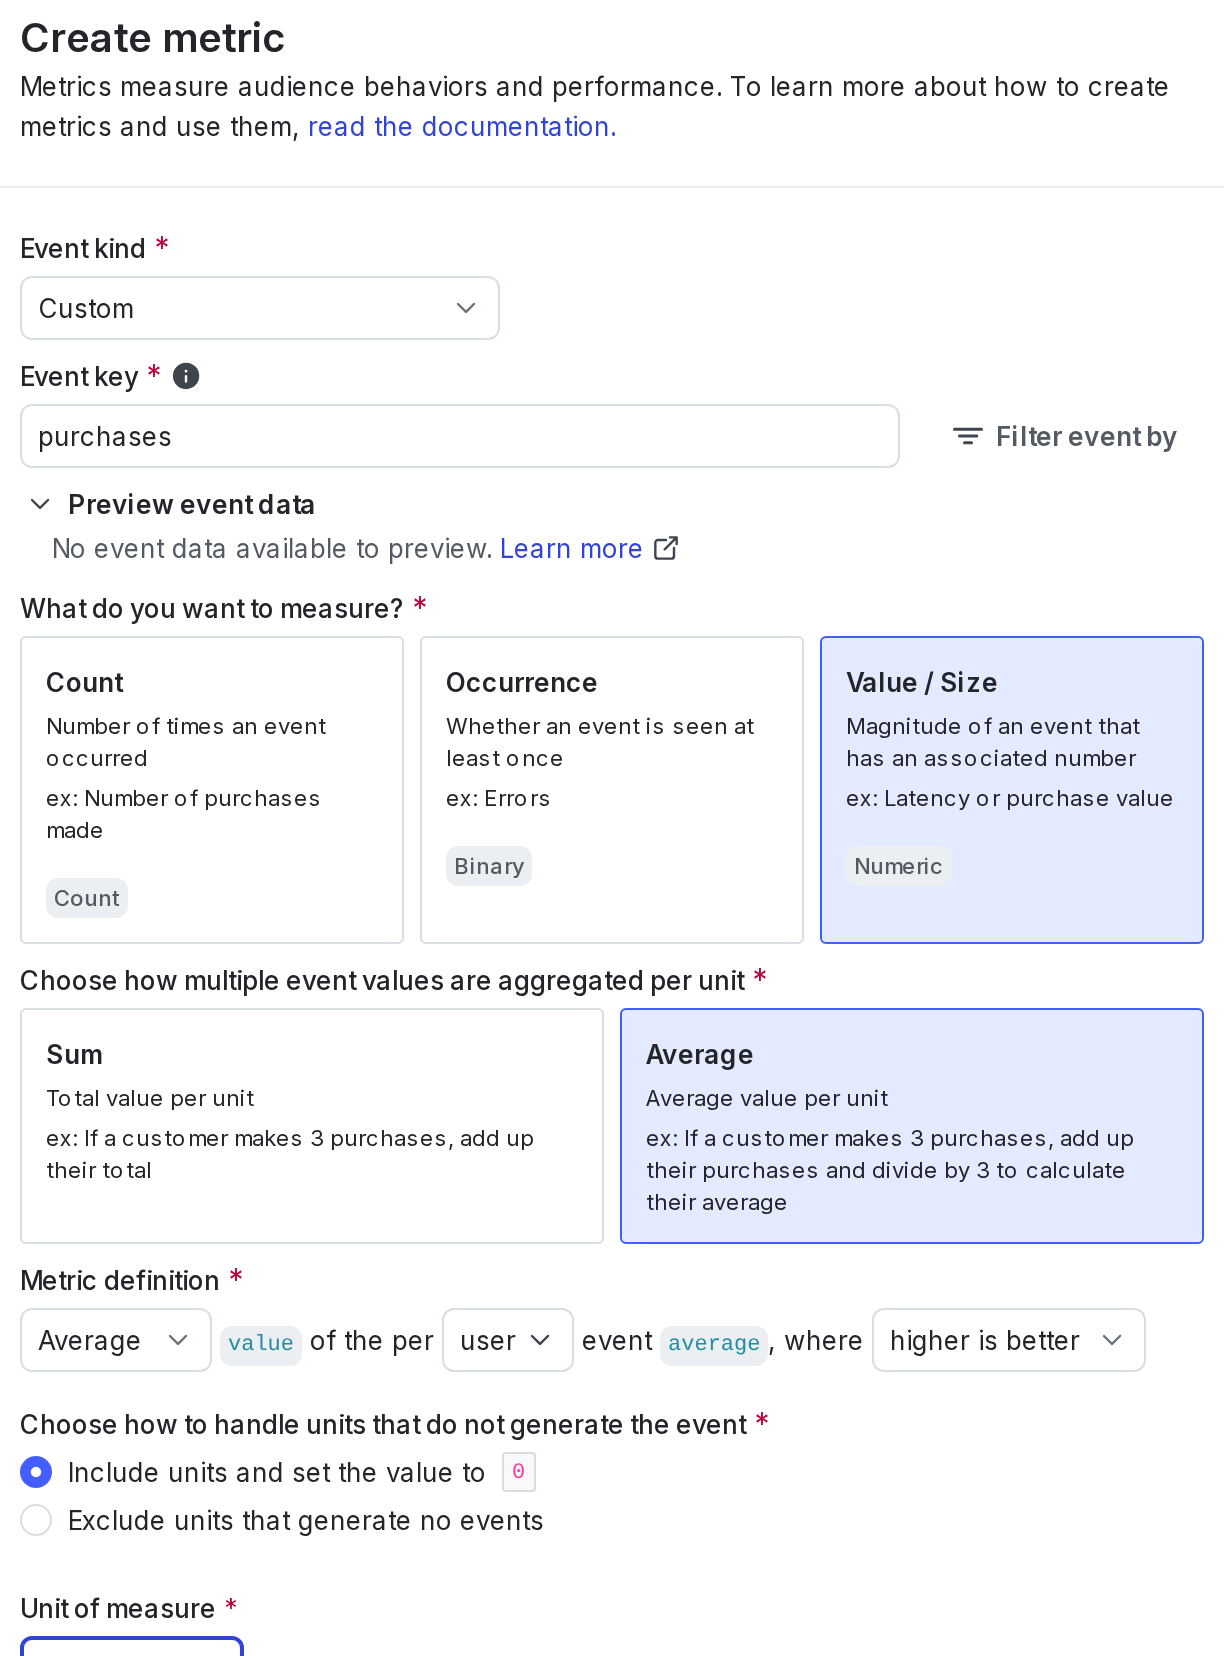Screen dimensions: 1224x1656
Task: Open the read the documentation link
Action: pos(462,127)
